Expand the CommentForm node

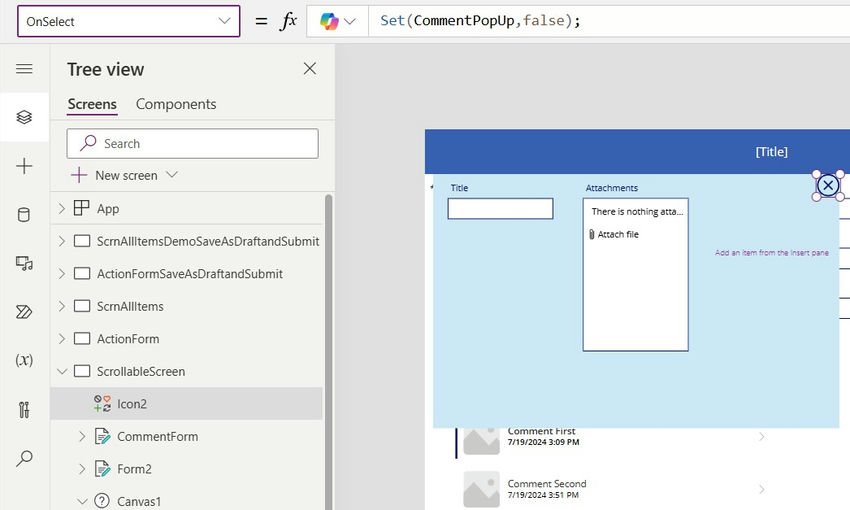coord(82,436)
